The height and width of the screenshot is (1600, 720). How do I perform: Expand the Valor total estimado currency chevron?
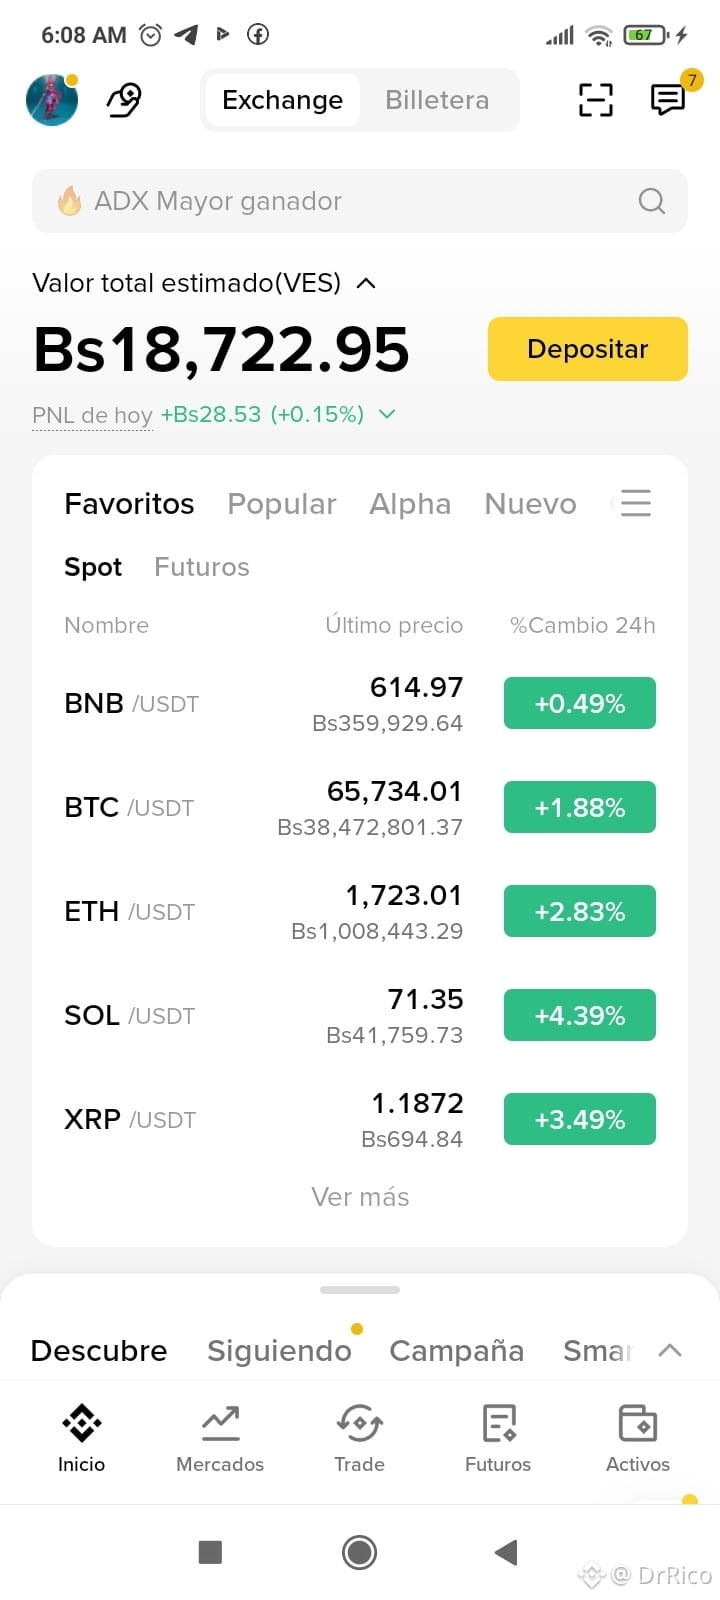(366, 283)
